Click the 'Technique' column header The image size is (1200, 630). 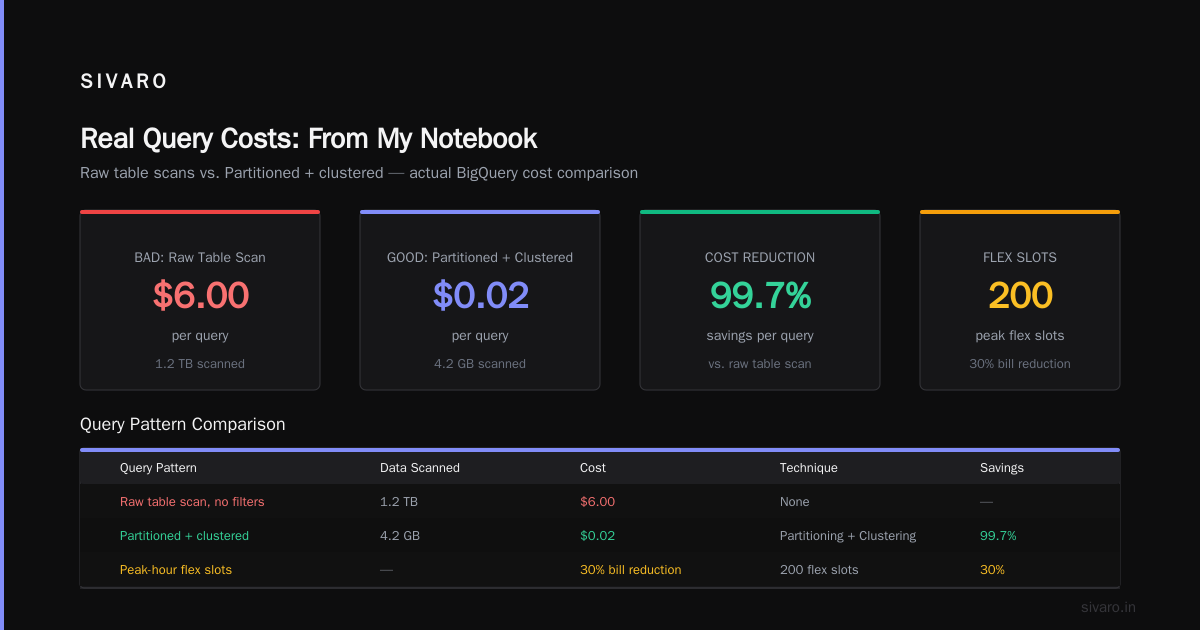pos(809,468)
